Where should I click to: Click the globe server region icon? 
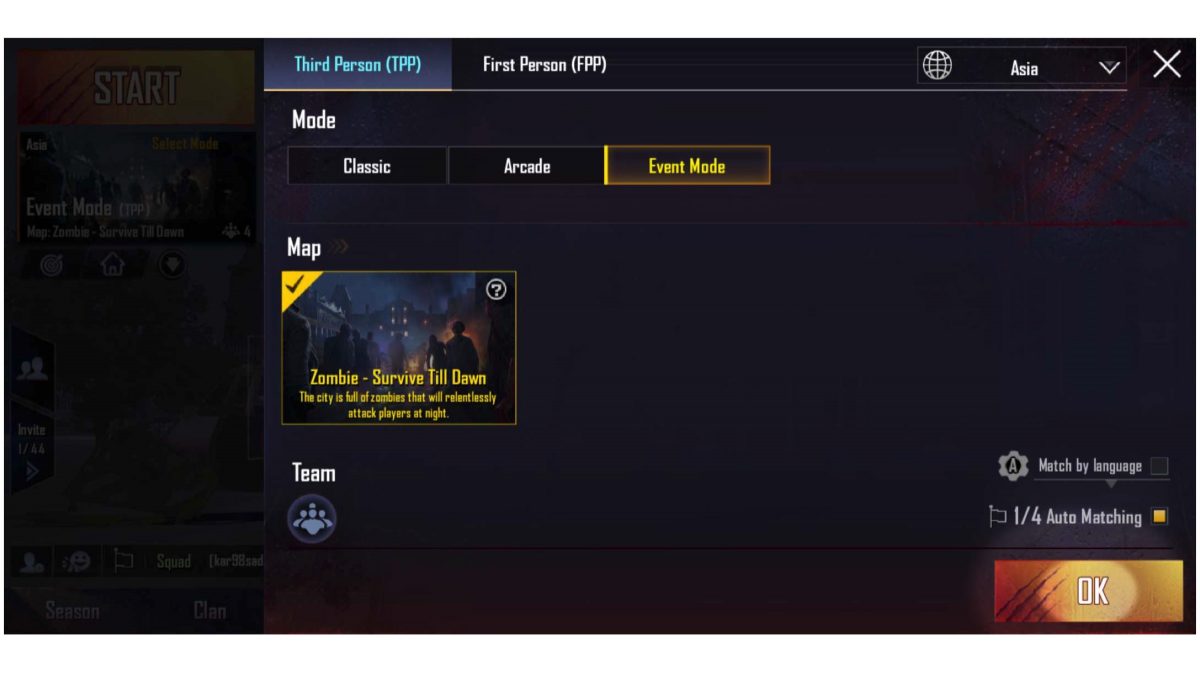(x=937, y=66)
